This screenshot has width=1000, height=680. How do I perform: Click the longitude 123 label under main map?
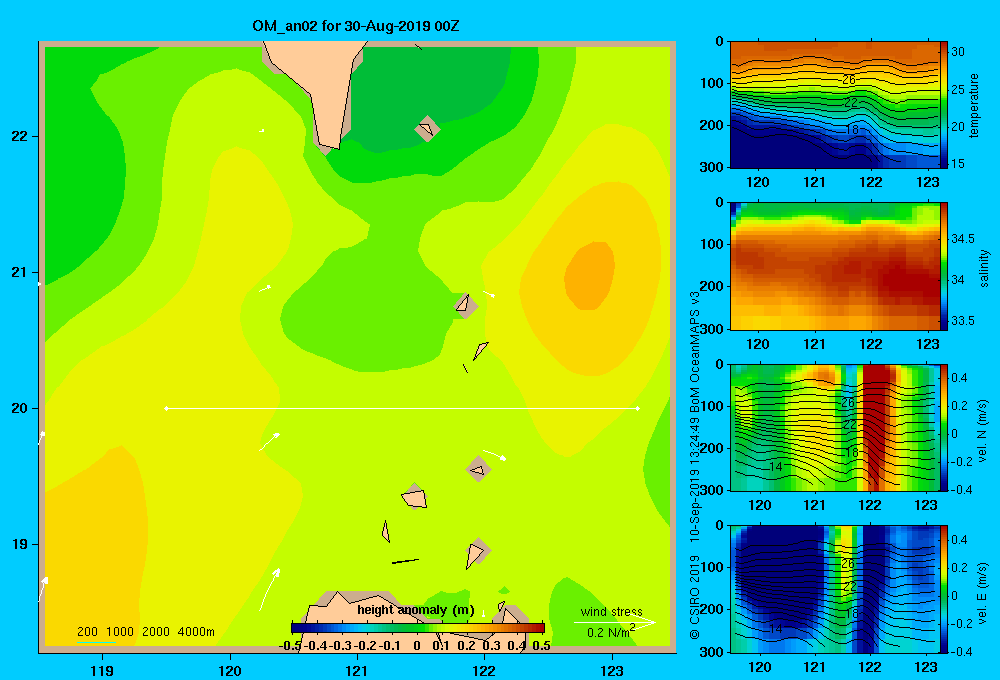(612, 670)
